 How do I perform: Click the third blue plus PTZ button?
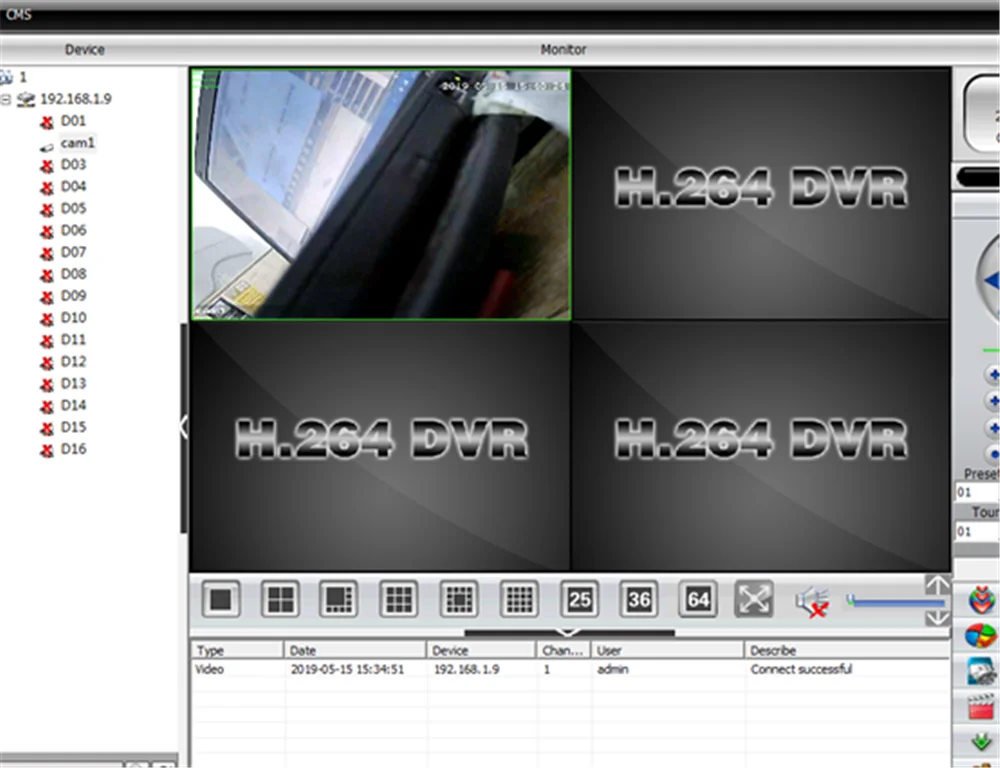[x=992, y=427]
